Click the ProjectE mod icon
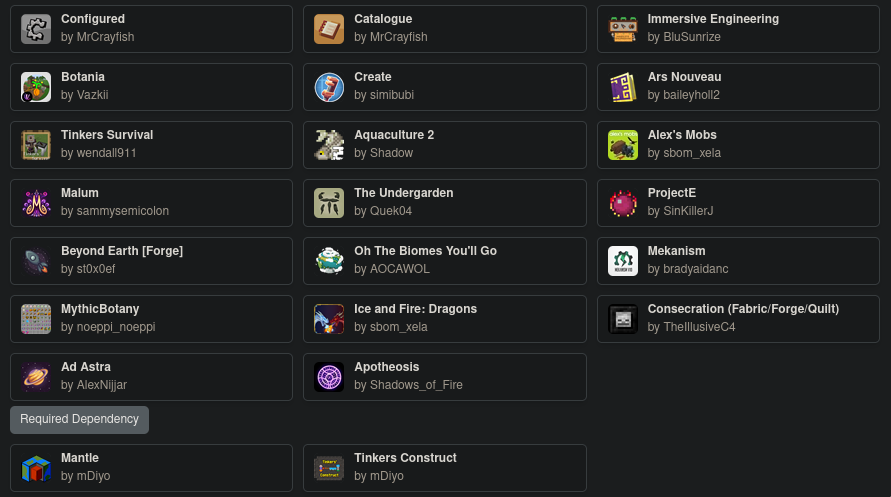 [623, 203]
